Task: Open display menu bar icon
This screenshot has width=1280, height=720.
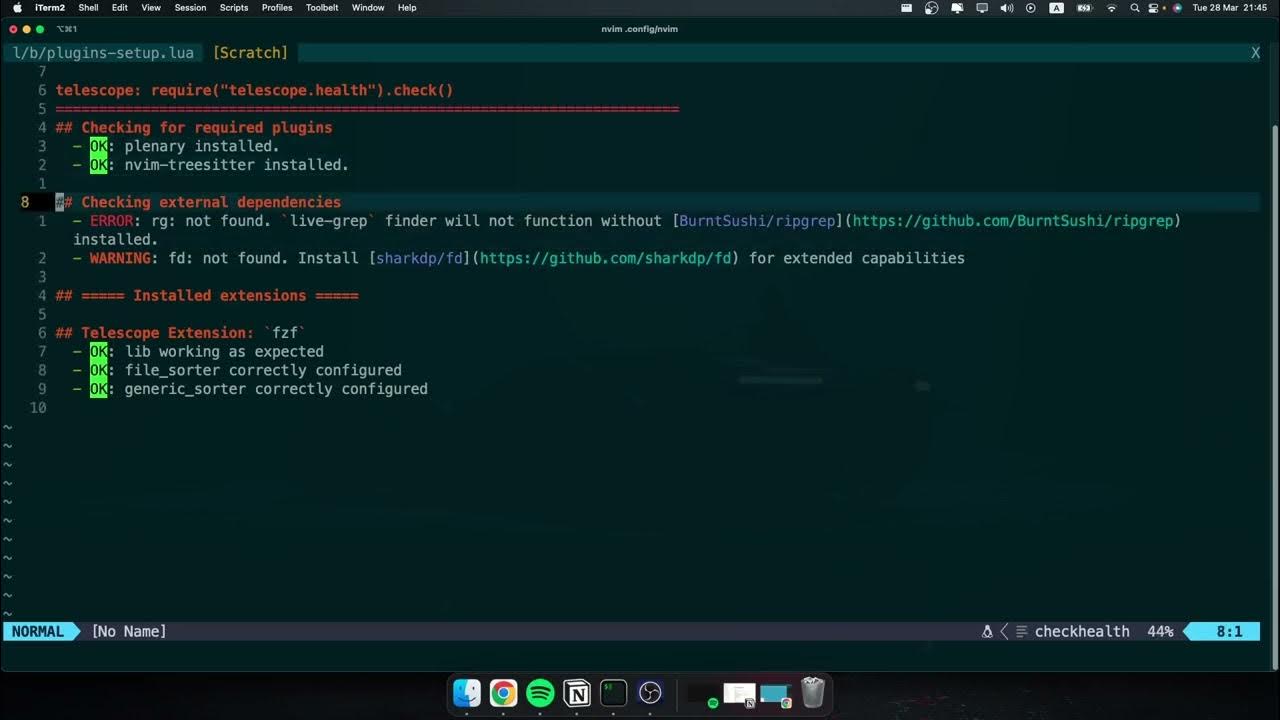Action: coord(981,7)
